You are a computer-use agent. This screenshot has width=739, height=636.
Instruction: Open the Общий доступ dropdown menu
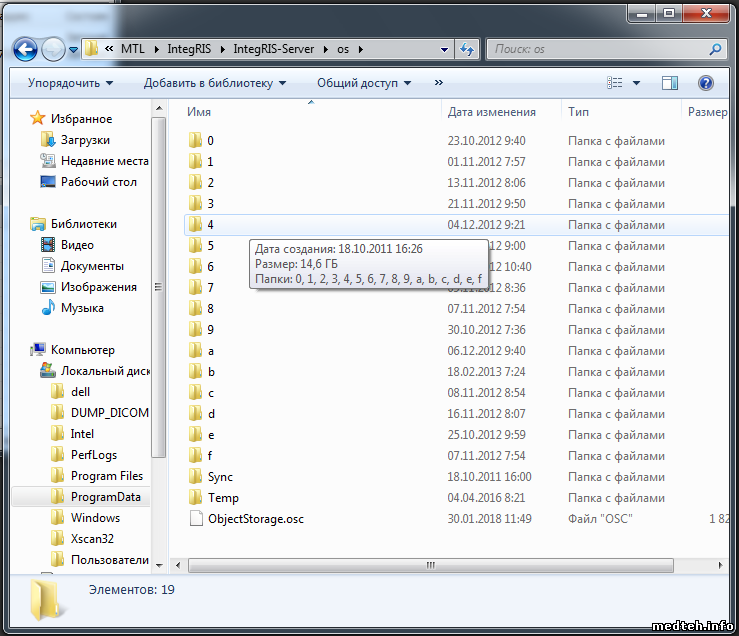(x=364, y=83)
